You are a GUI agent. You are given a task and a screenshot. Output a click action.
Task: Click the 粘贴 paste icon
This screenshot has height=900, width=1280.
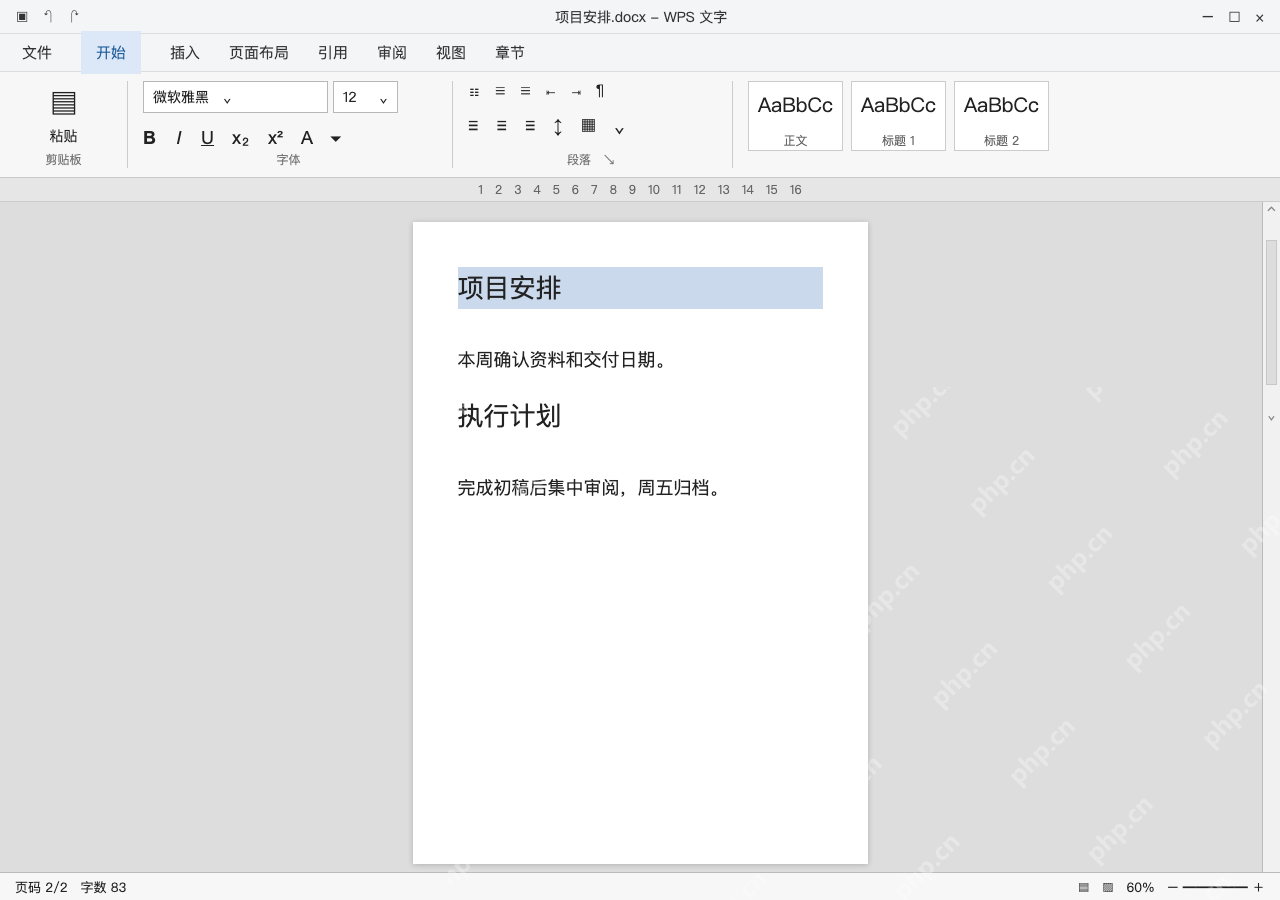[x=63, y=102]
